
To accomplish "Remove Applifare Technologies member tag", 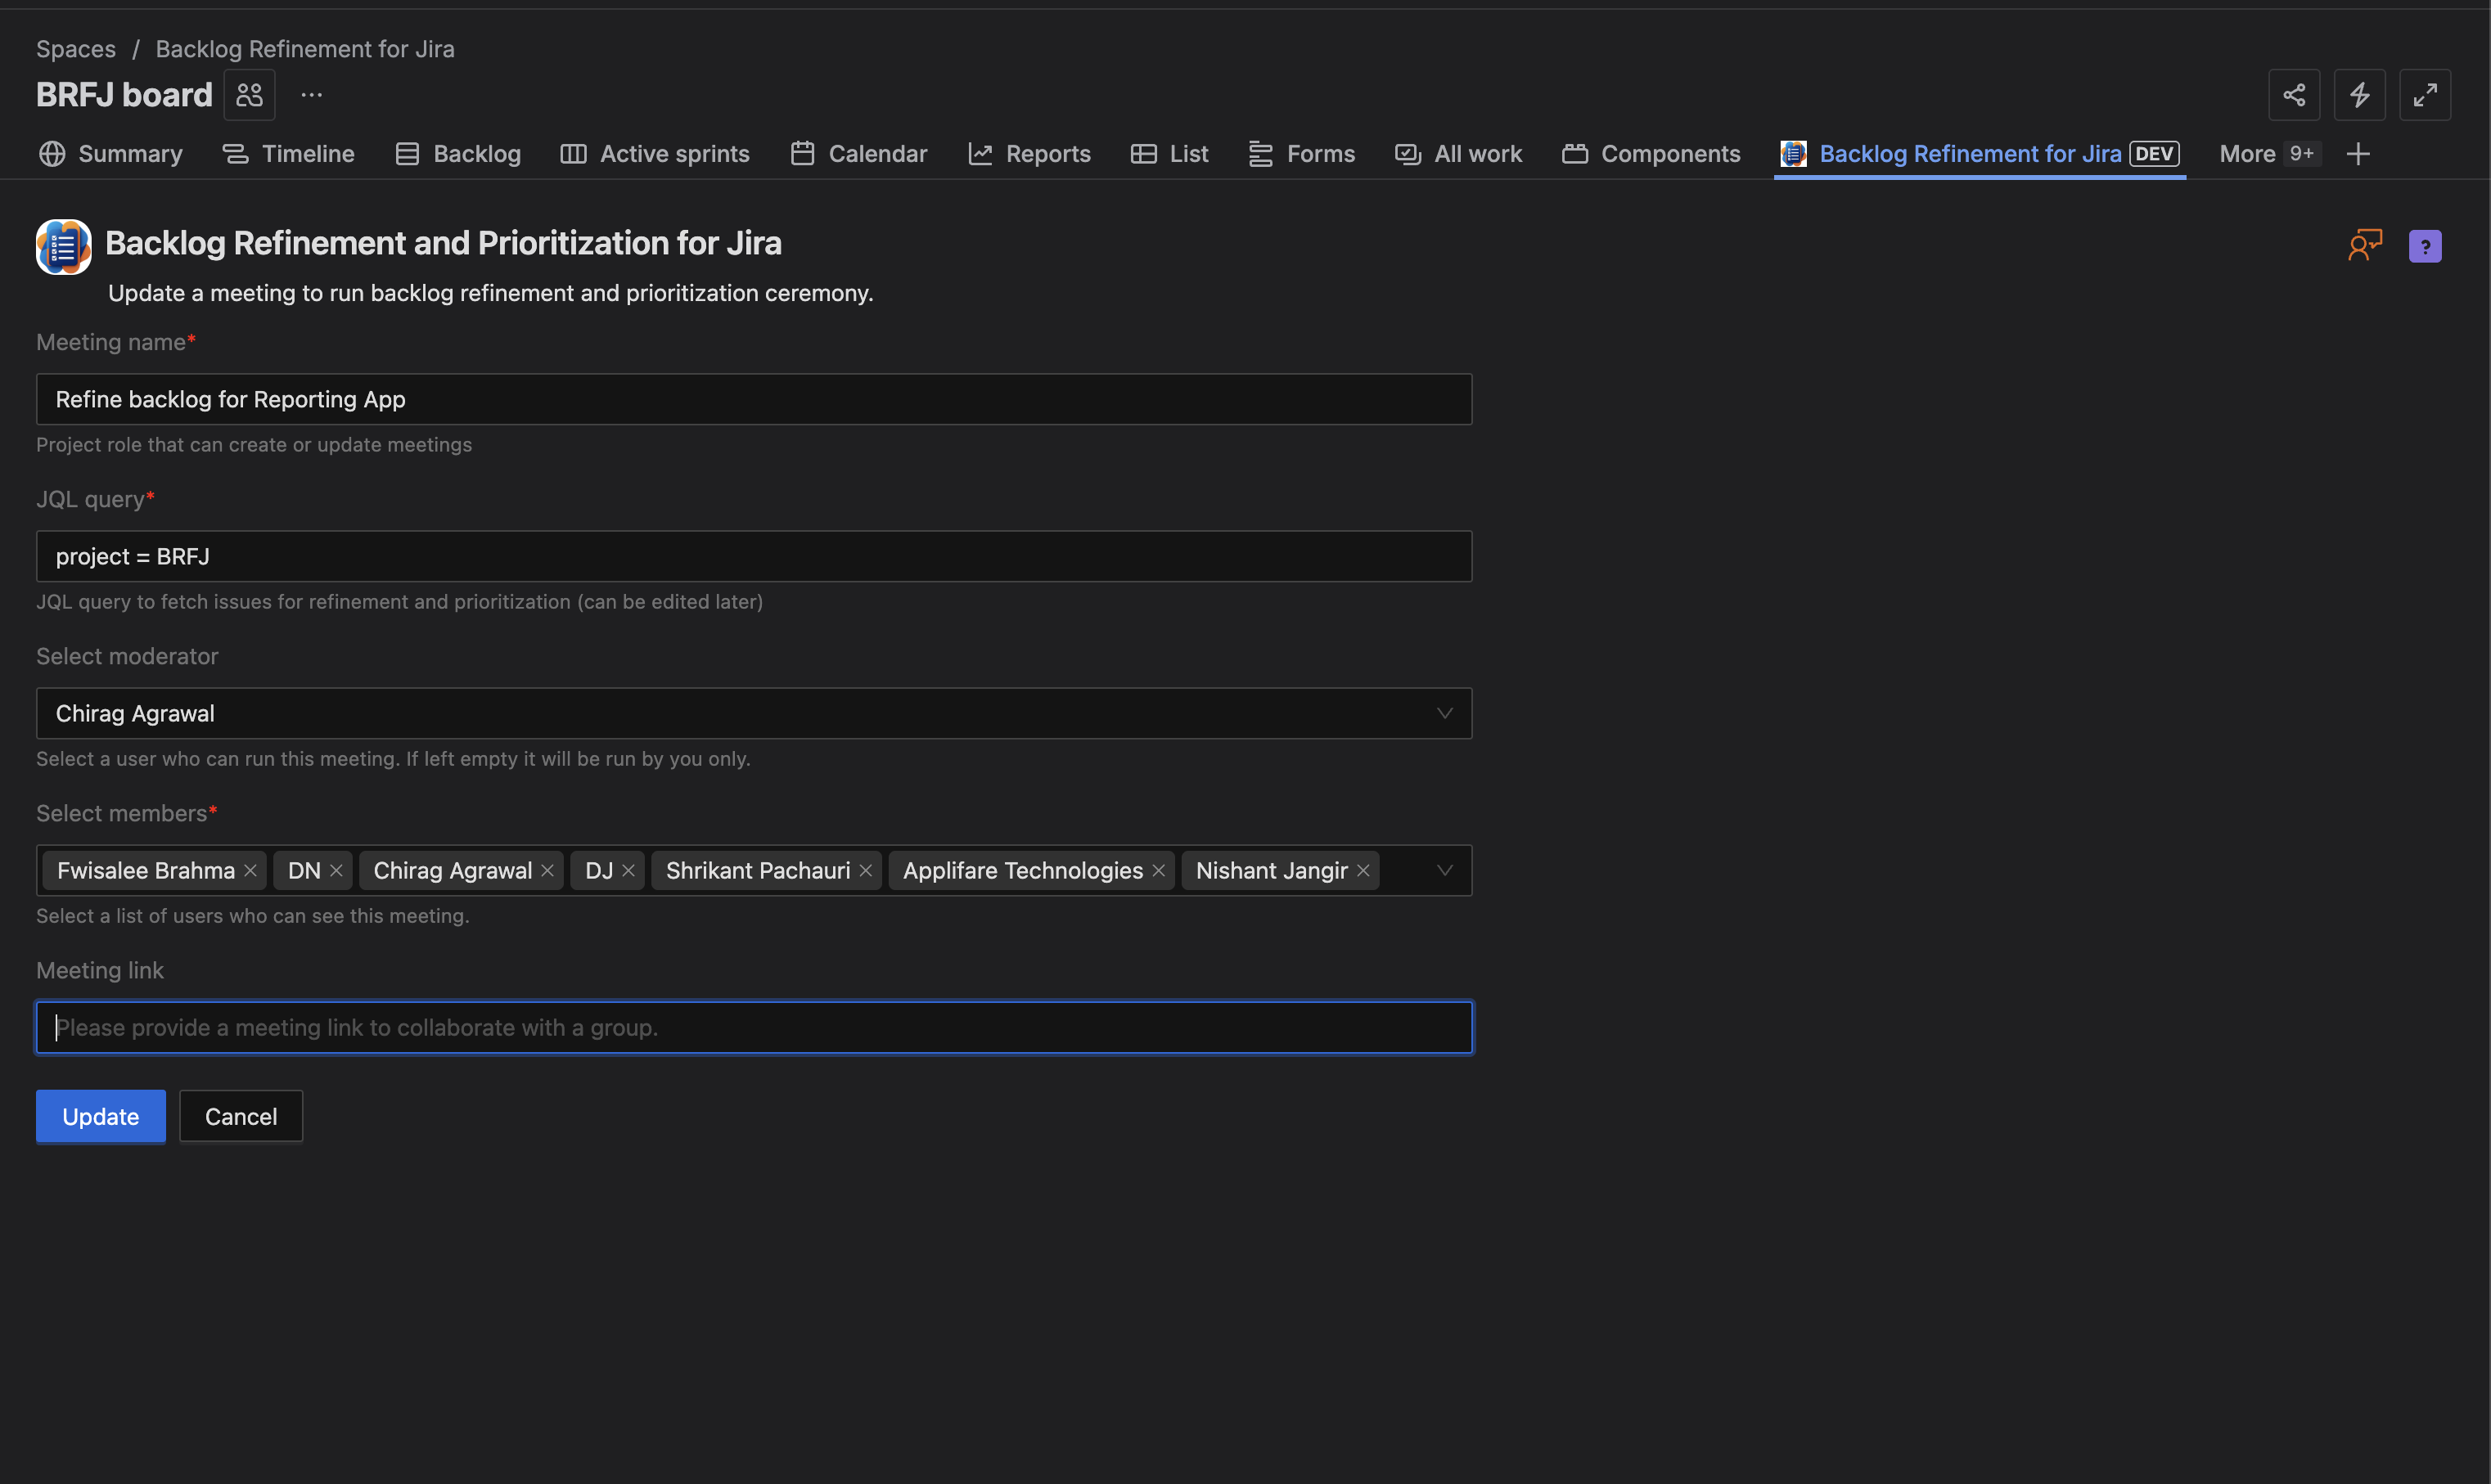I will tap(1158, 871).
